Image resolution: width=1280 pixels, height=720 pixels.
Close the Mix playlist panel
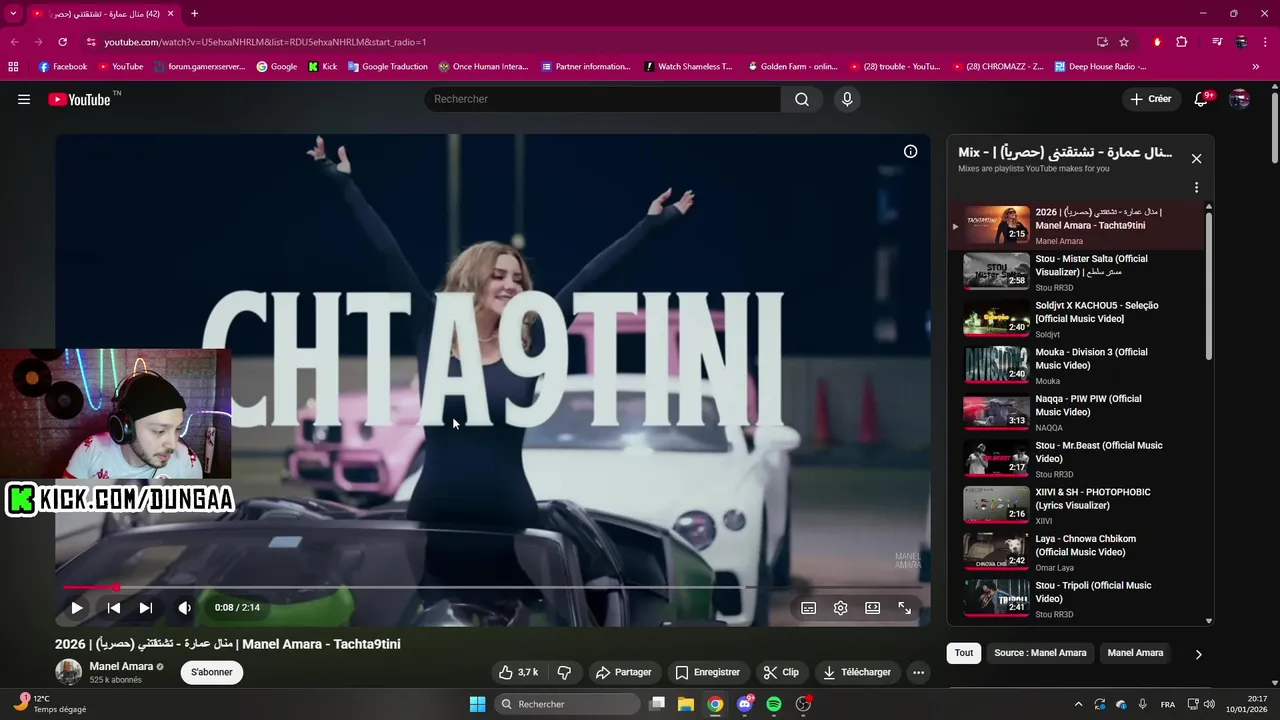pyautogui.click(x=1196, y=159)
